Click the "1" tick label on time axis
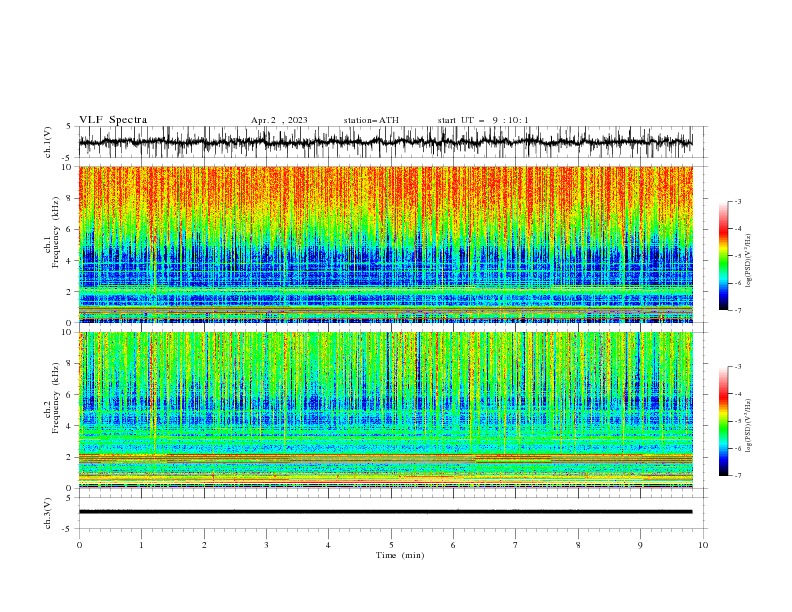The image size is (792, 612). (141, 545)
